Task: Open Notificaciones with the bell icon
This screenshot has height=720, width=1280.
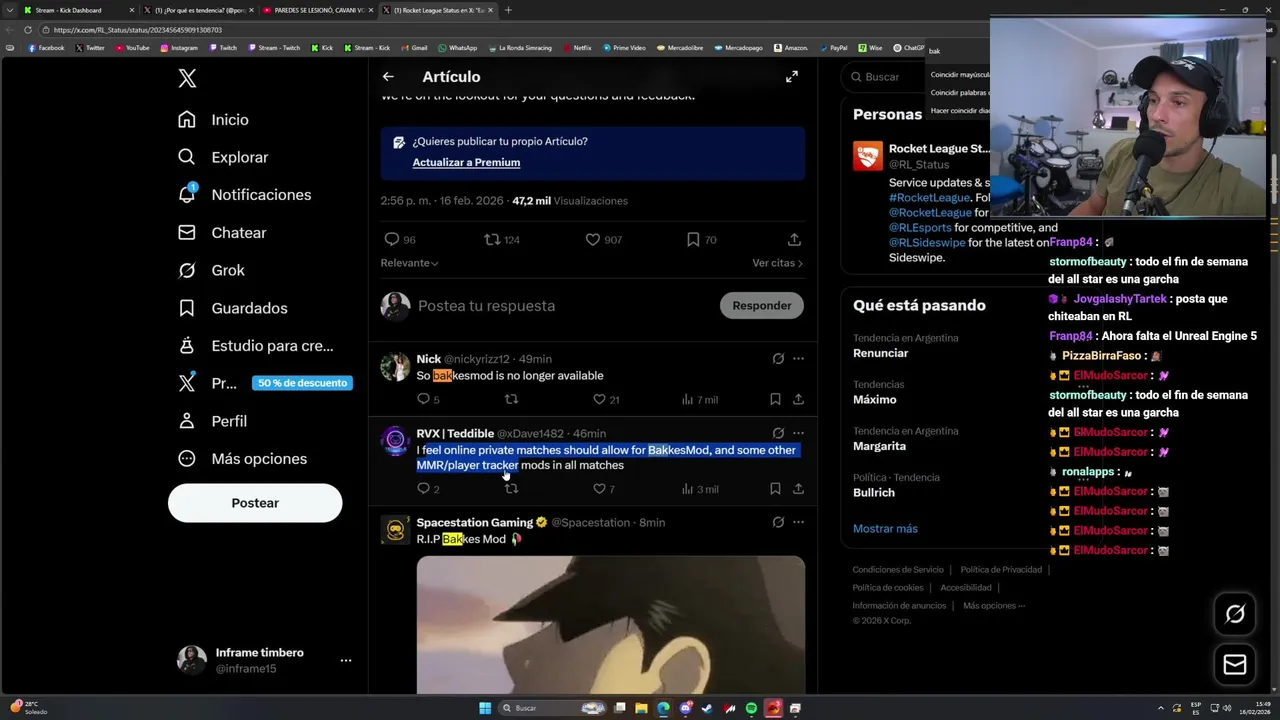Action: coord(244,195)
